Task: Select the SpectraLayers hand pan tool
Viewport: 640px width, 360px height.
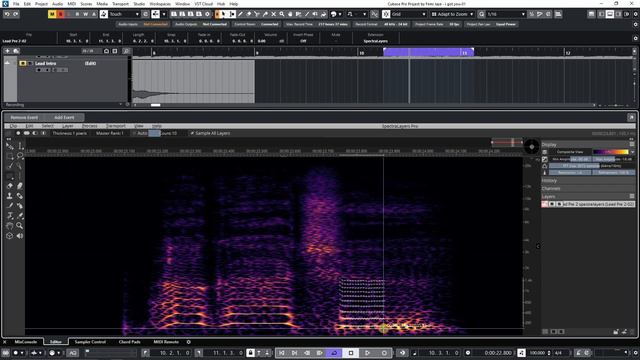Action: tap(10, 226)
